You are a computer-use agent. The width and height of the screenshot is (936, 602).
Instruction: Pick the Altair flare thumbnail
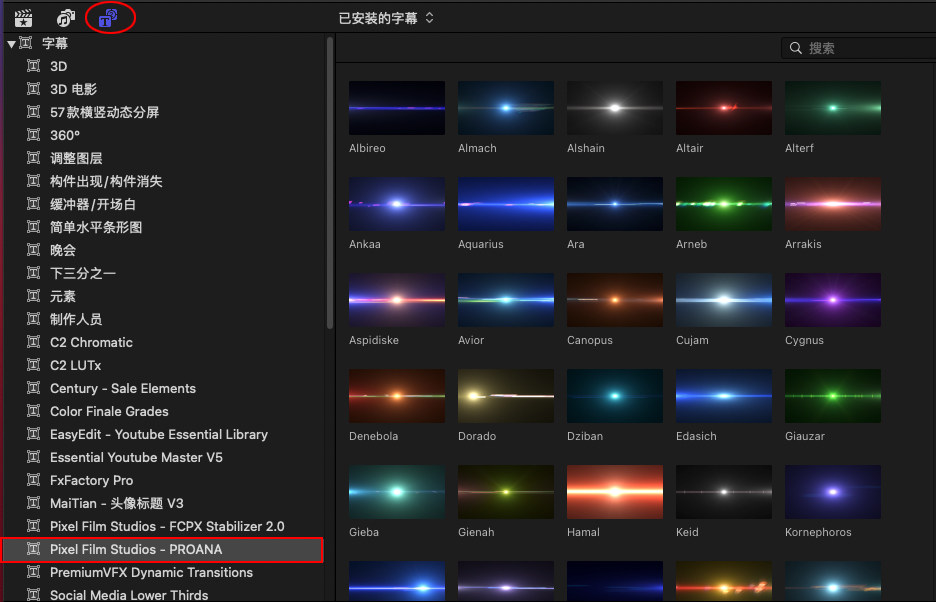723,108
